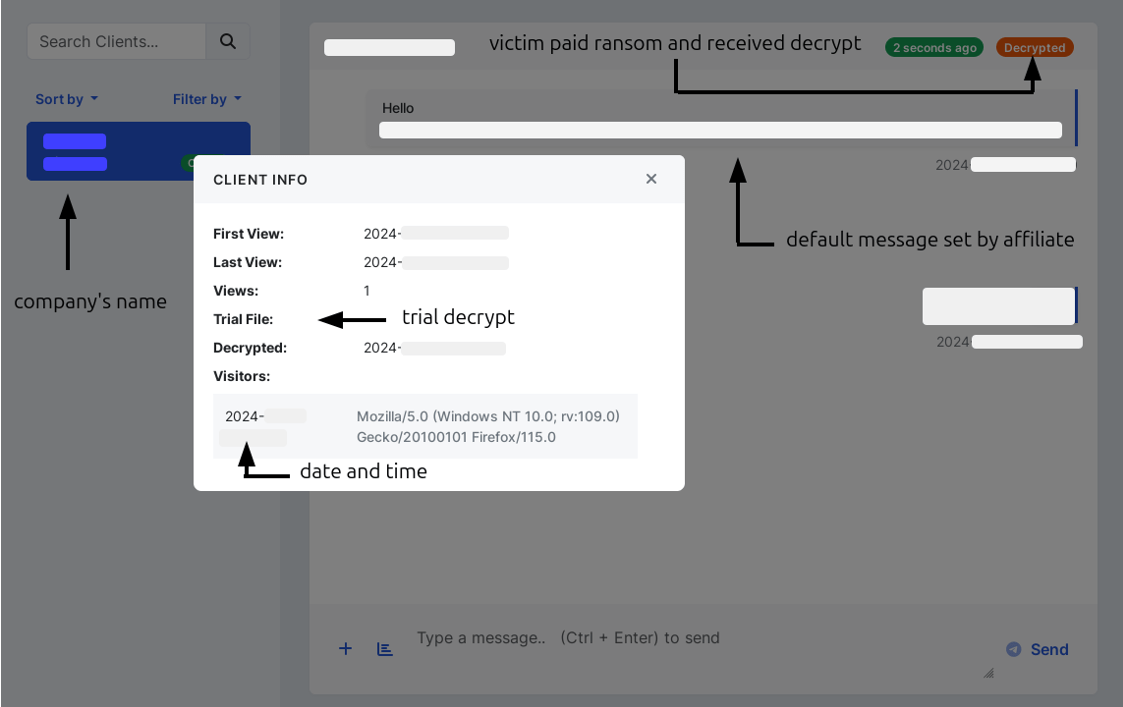Click the Decrypted date value in Client Info
Image resolution: width=1123 pixels, height=707 pixels.
coord(437,348)
